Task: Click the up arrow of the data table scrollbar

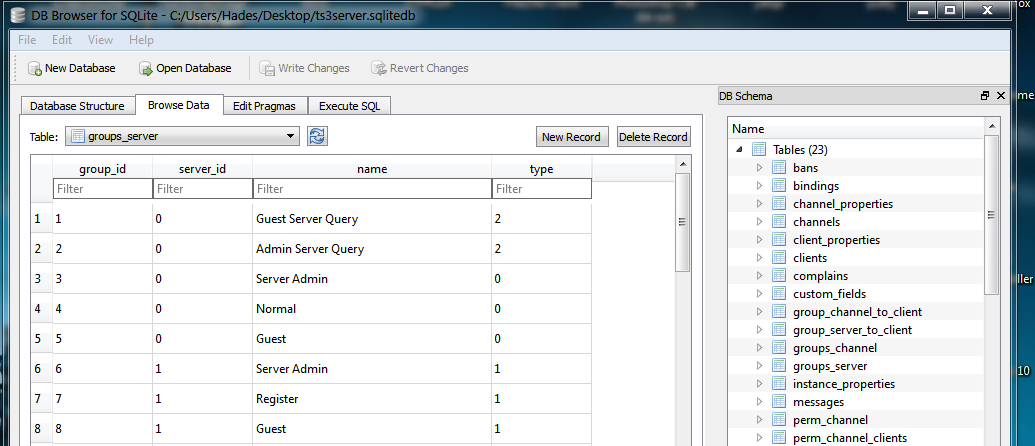Action: coord(683,164)
